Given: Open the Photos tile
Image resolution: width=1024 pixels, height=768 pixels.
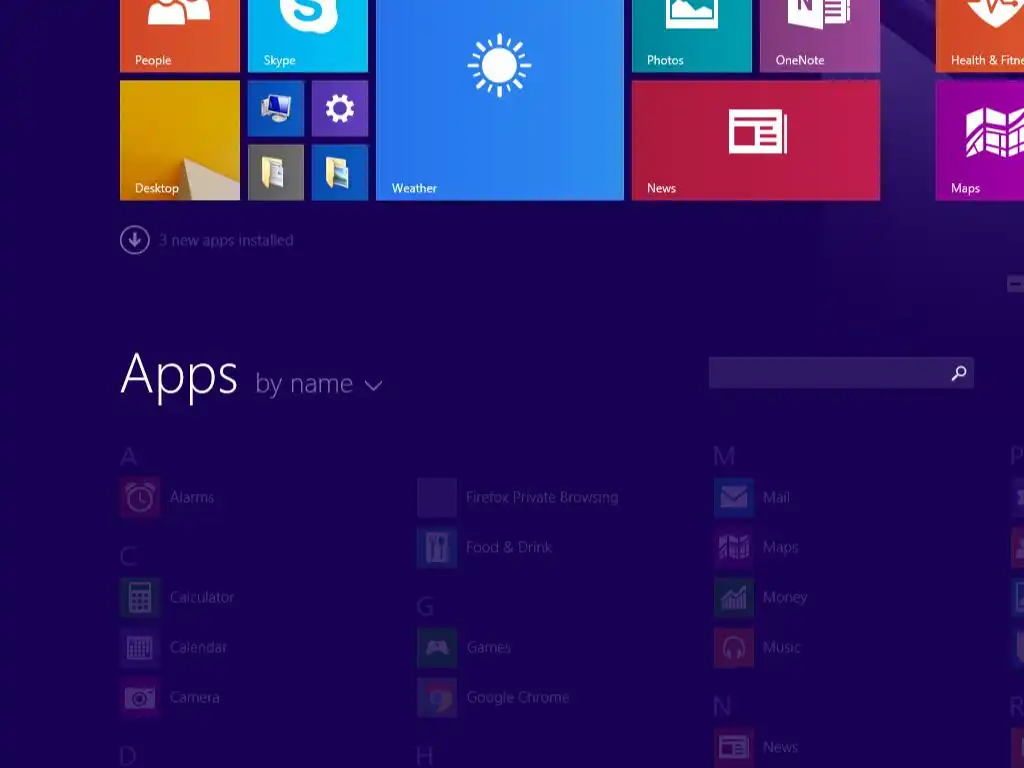Looking at the screenshot, I should pyautogui.click(x=692, y=36).
